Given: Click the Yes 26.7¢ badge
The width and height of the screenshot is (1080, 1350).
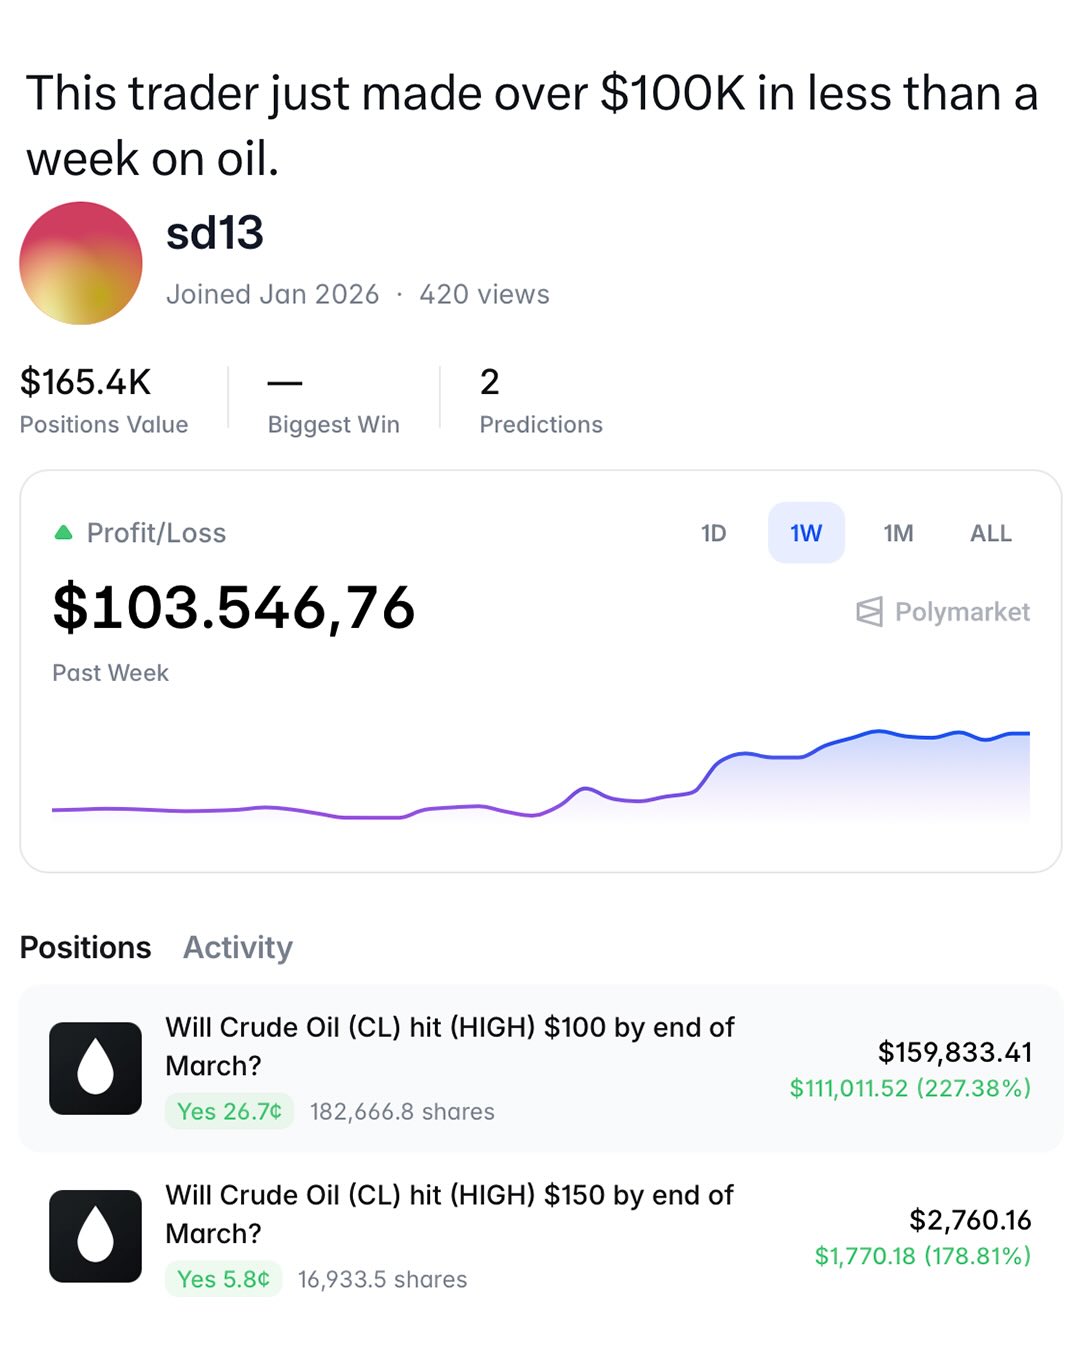Looking at the screenshot, I should pos(229,1111).
